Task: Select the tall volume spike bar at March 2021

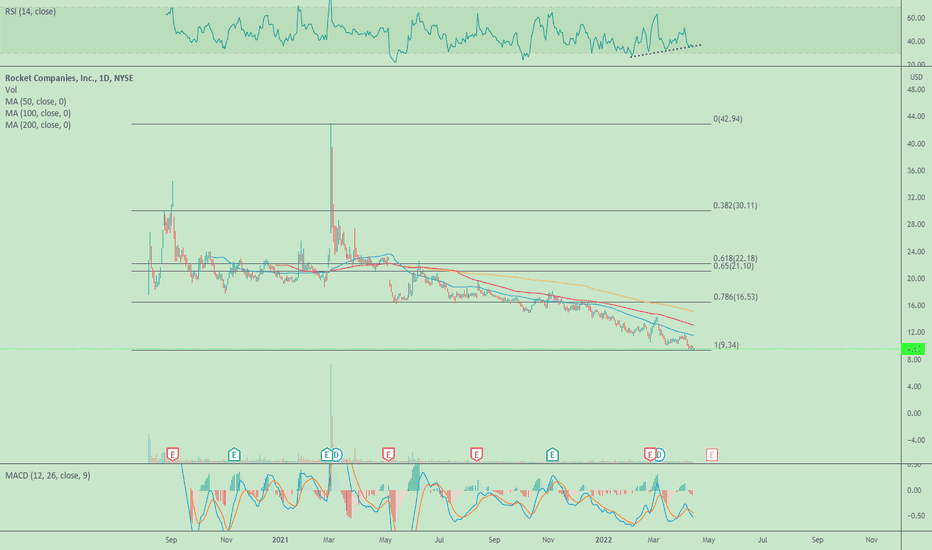Action: (x=330, y=413)
